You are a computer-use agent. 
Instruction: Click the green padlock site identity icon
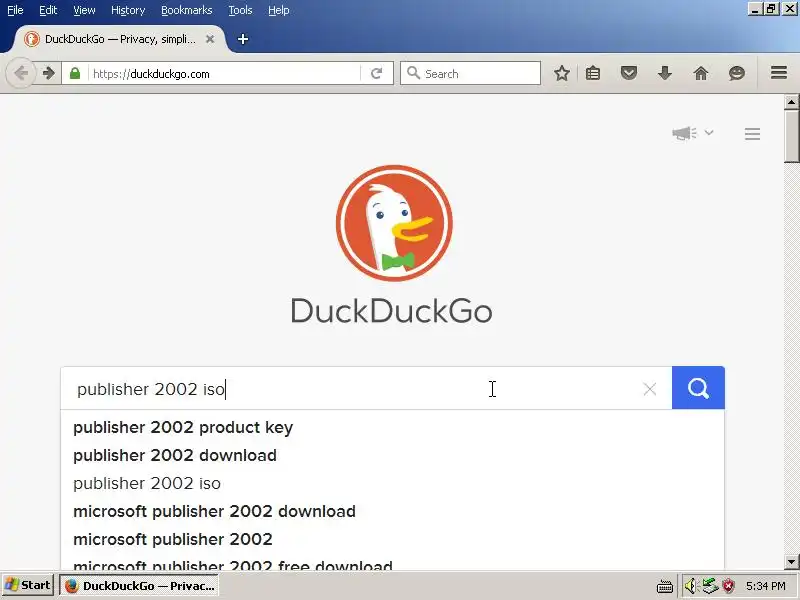pyautogui.click(x=75, y=73)
